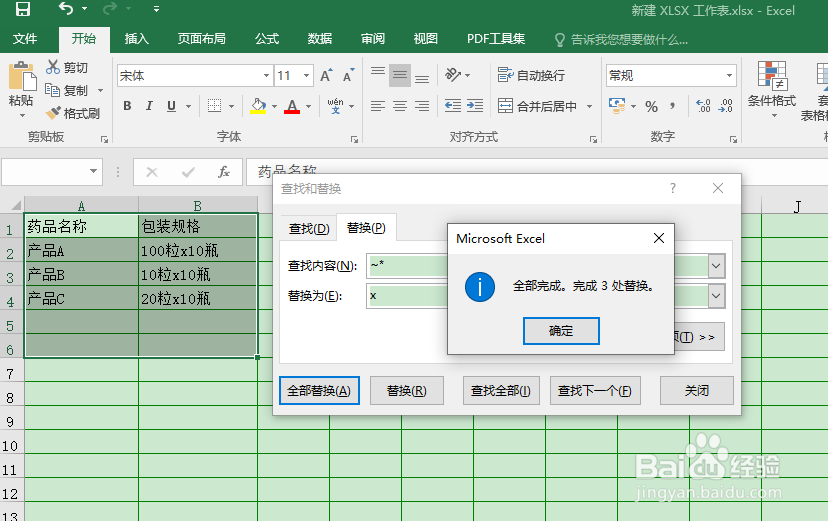Open the Customize Quick Access Toolbar arrow
The width and height of the screenshot is (828, 521).
(156, 9)
